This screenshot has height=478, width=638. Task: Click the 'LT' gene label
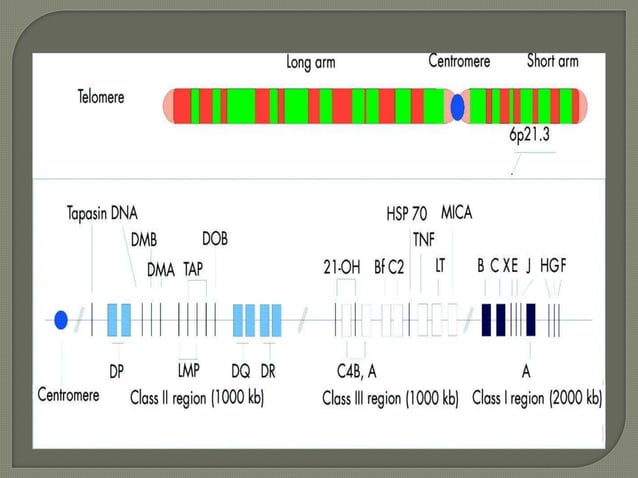pyautogui.click(x=440, y=266)
